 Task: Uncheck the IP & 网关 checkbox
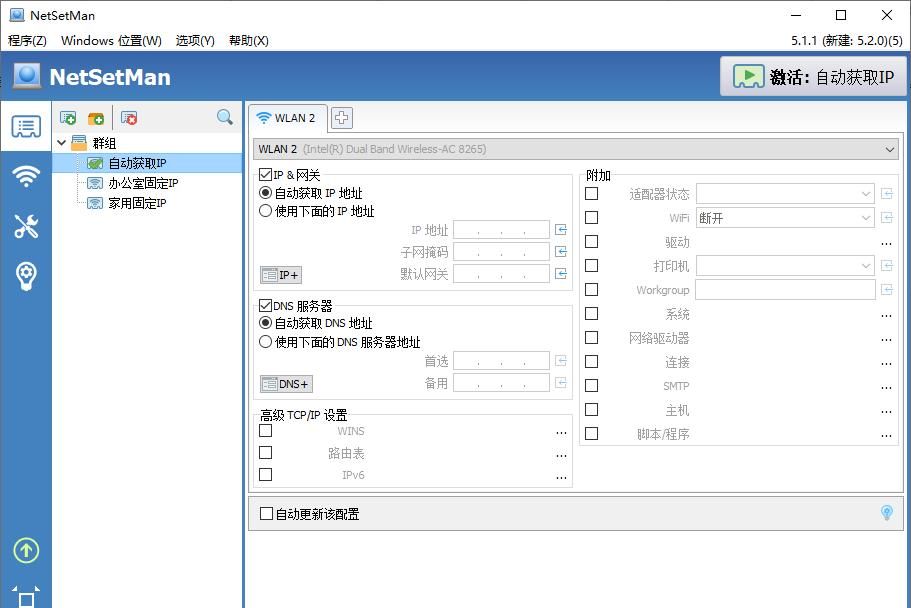pos(266,174)
